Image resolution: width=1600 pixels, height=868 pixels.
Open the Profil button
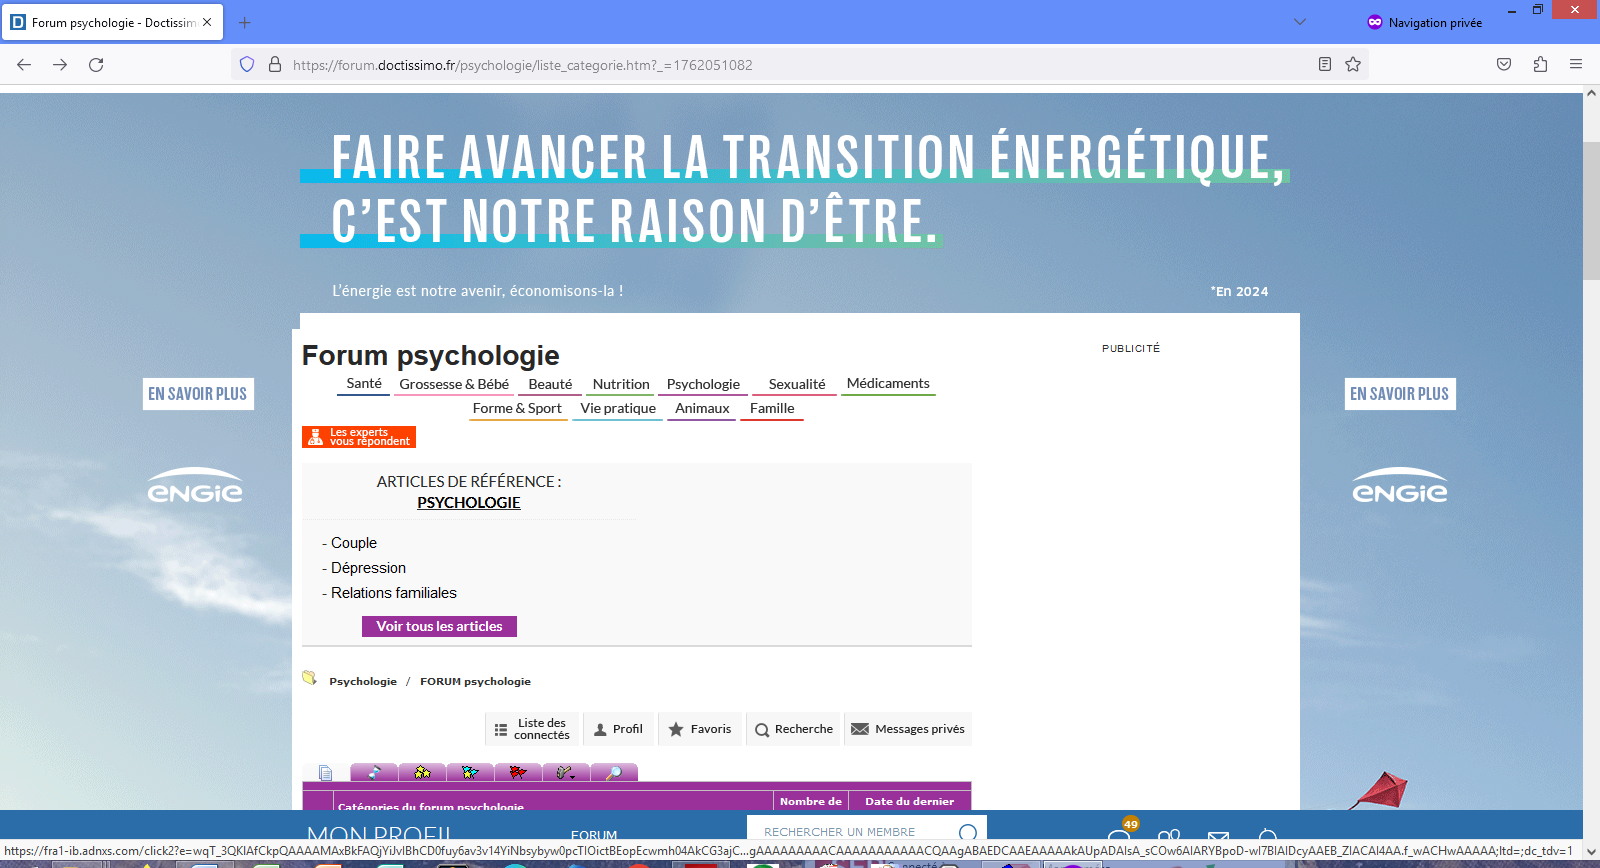[619, 729]
